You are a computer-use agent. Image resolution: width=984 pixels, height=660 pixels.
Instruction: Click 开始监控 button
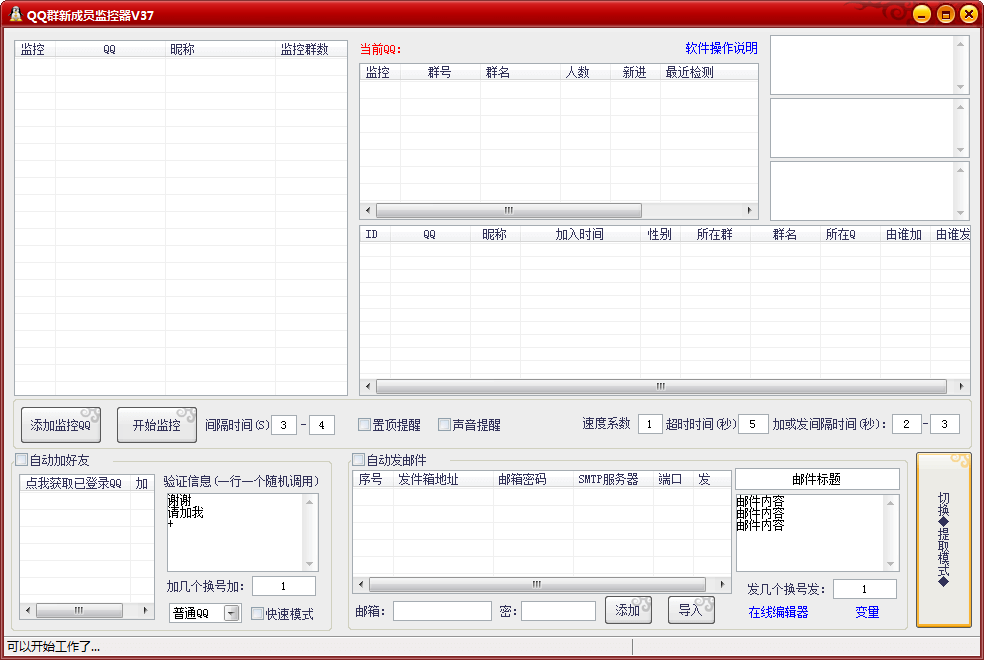(x=157, y=425)
